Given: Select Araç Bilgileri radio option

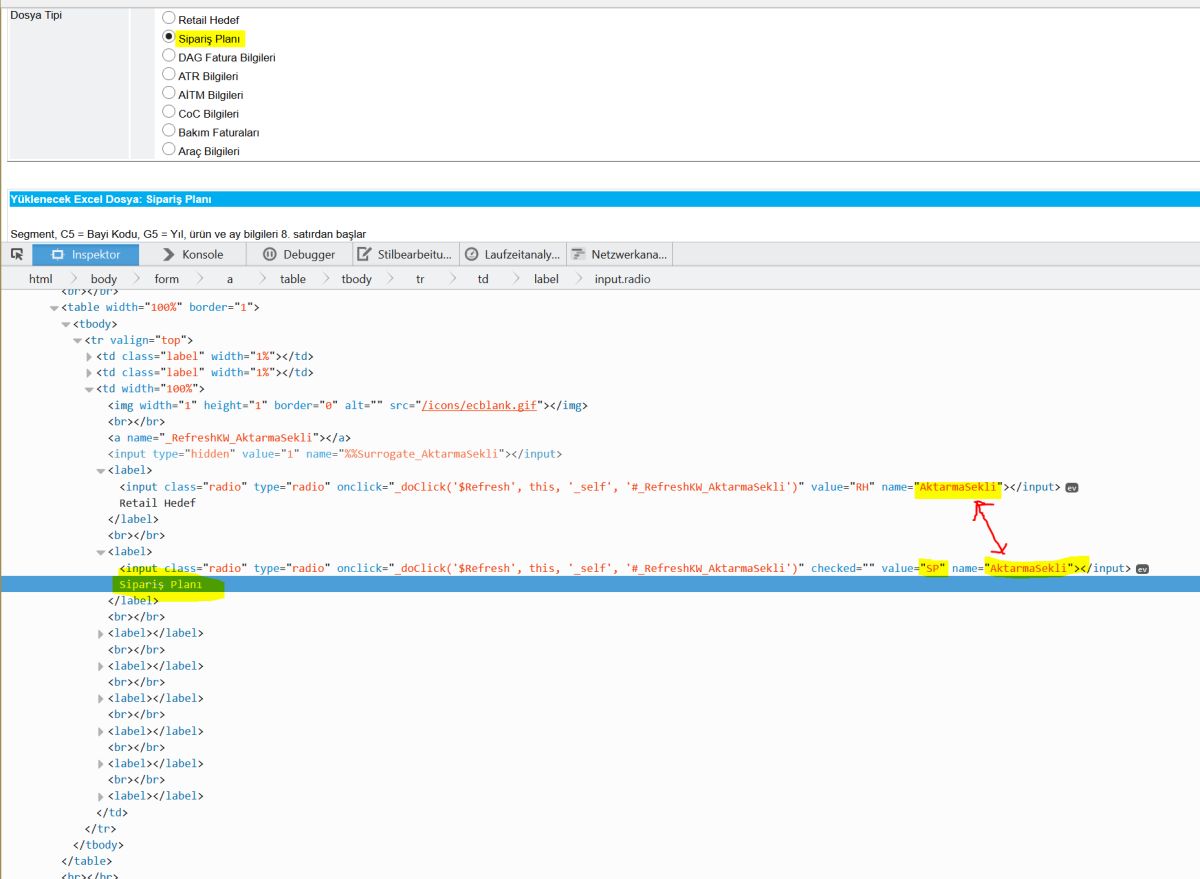Looking at the screenshot, I should tap(168, 149).
